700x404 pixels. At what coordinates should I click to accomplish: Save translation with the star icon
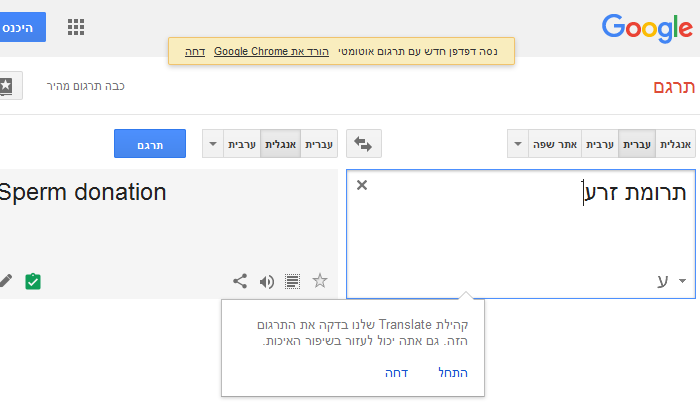(x=320, y=281)
